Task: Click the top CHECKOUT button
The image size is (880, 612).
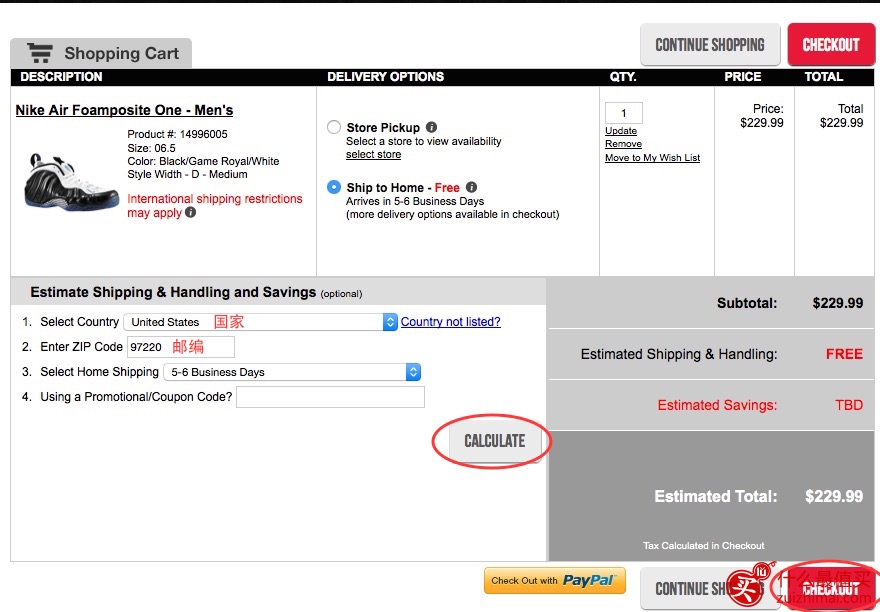Action: point(831,44)
